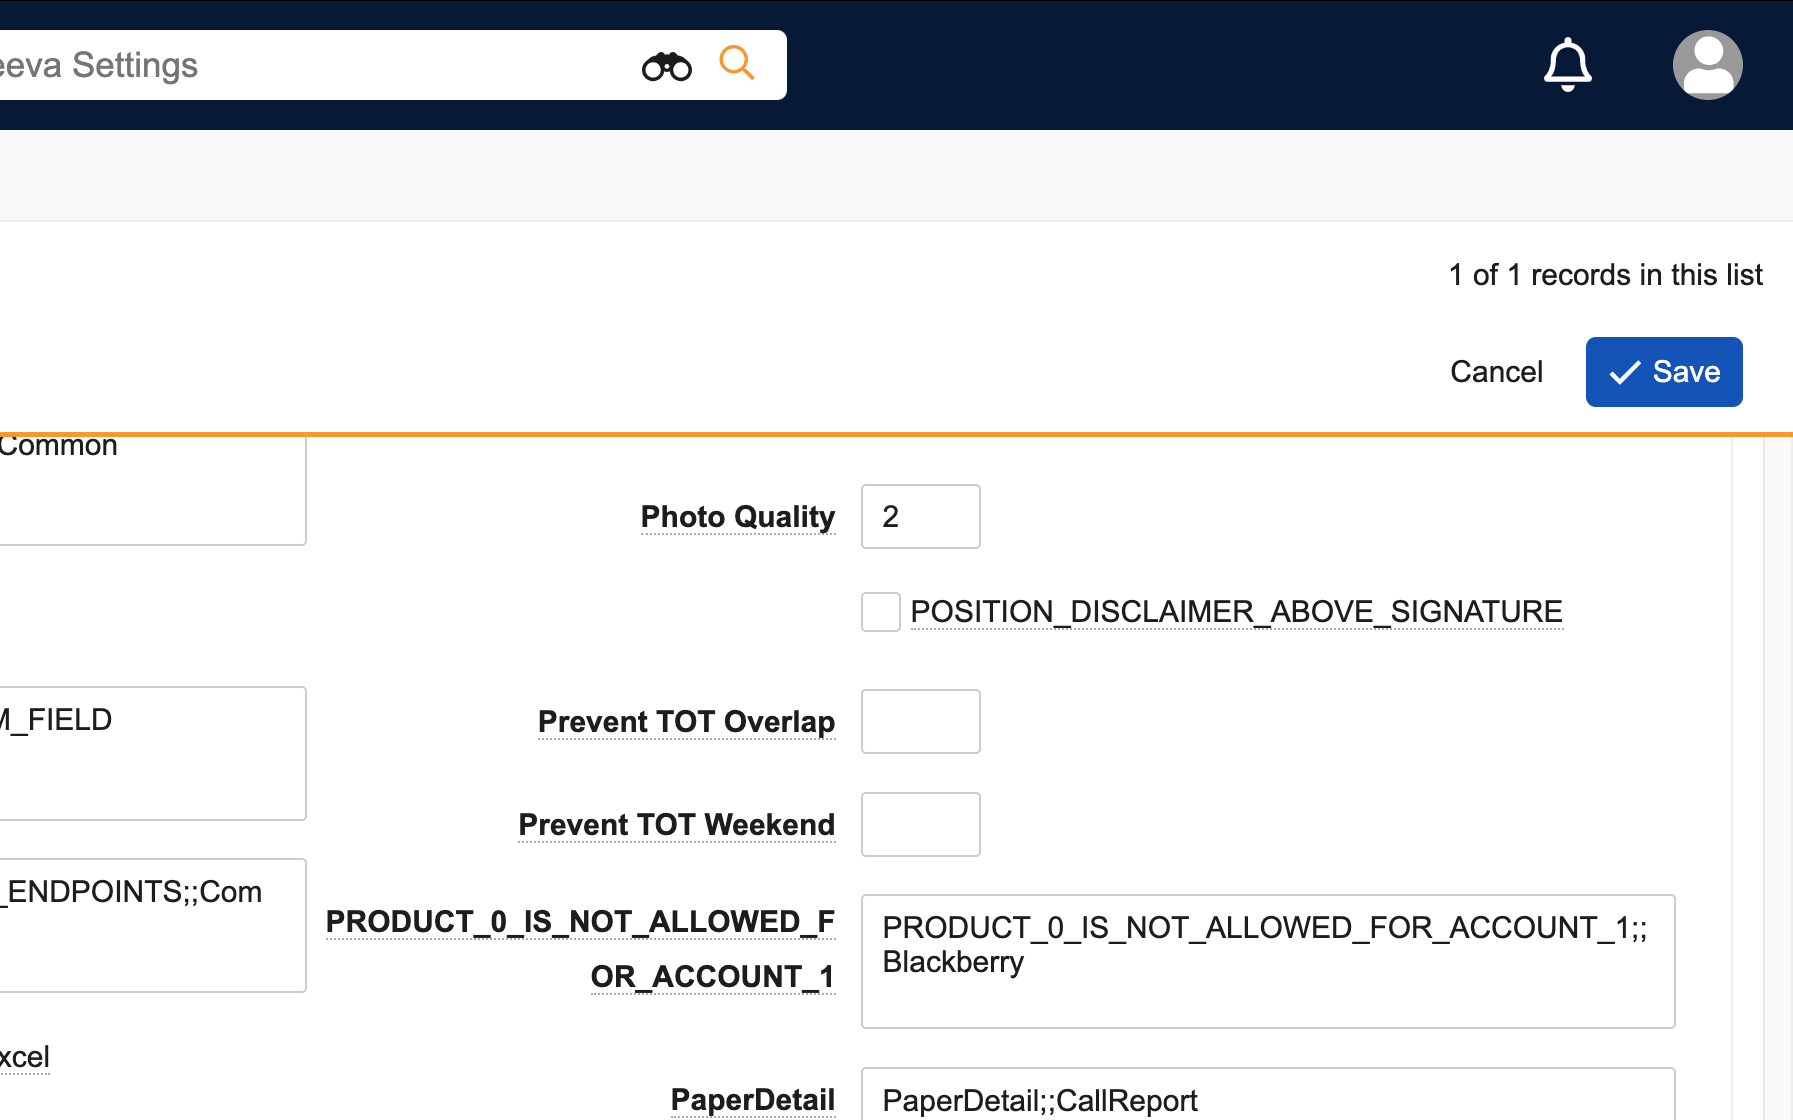Image resolution: width=1793 pixels, height=1120 pixels.
Task: Enable POSITION_DISCLAIMER_ABOVE_SIGNATURE checkbox
Action: click(881, 612)
